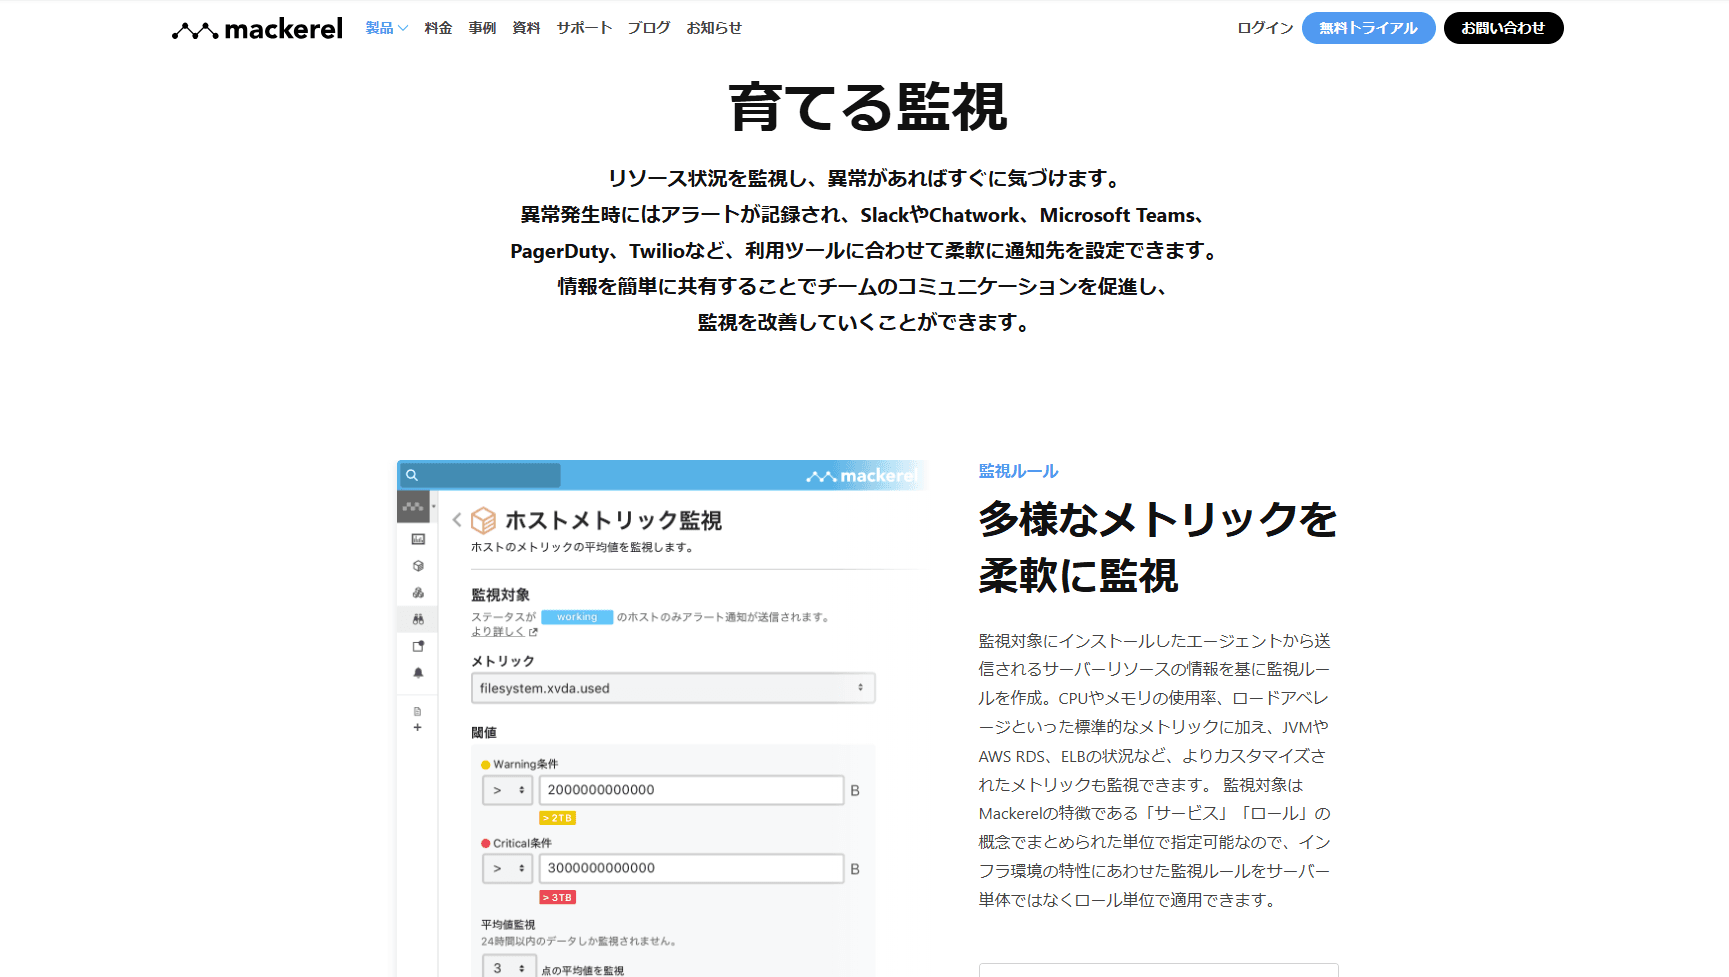
Task: Click the Critical threshold field 3000000000000
Action: pos(691,868)
